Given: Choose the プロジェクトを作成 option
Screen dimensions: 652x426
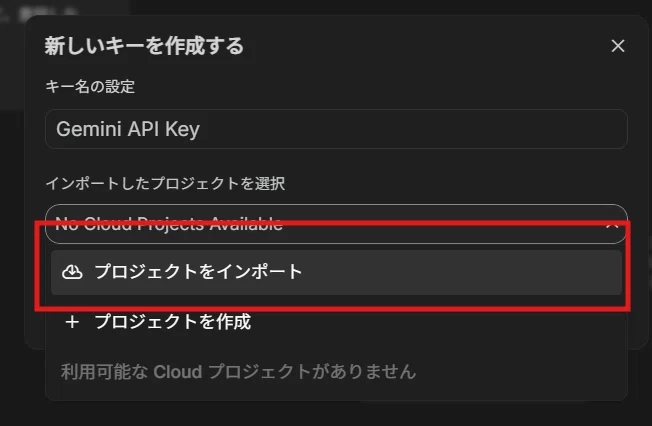Looking at the screenshot, I should point(336,322).
